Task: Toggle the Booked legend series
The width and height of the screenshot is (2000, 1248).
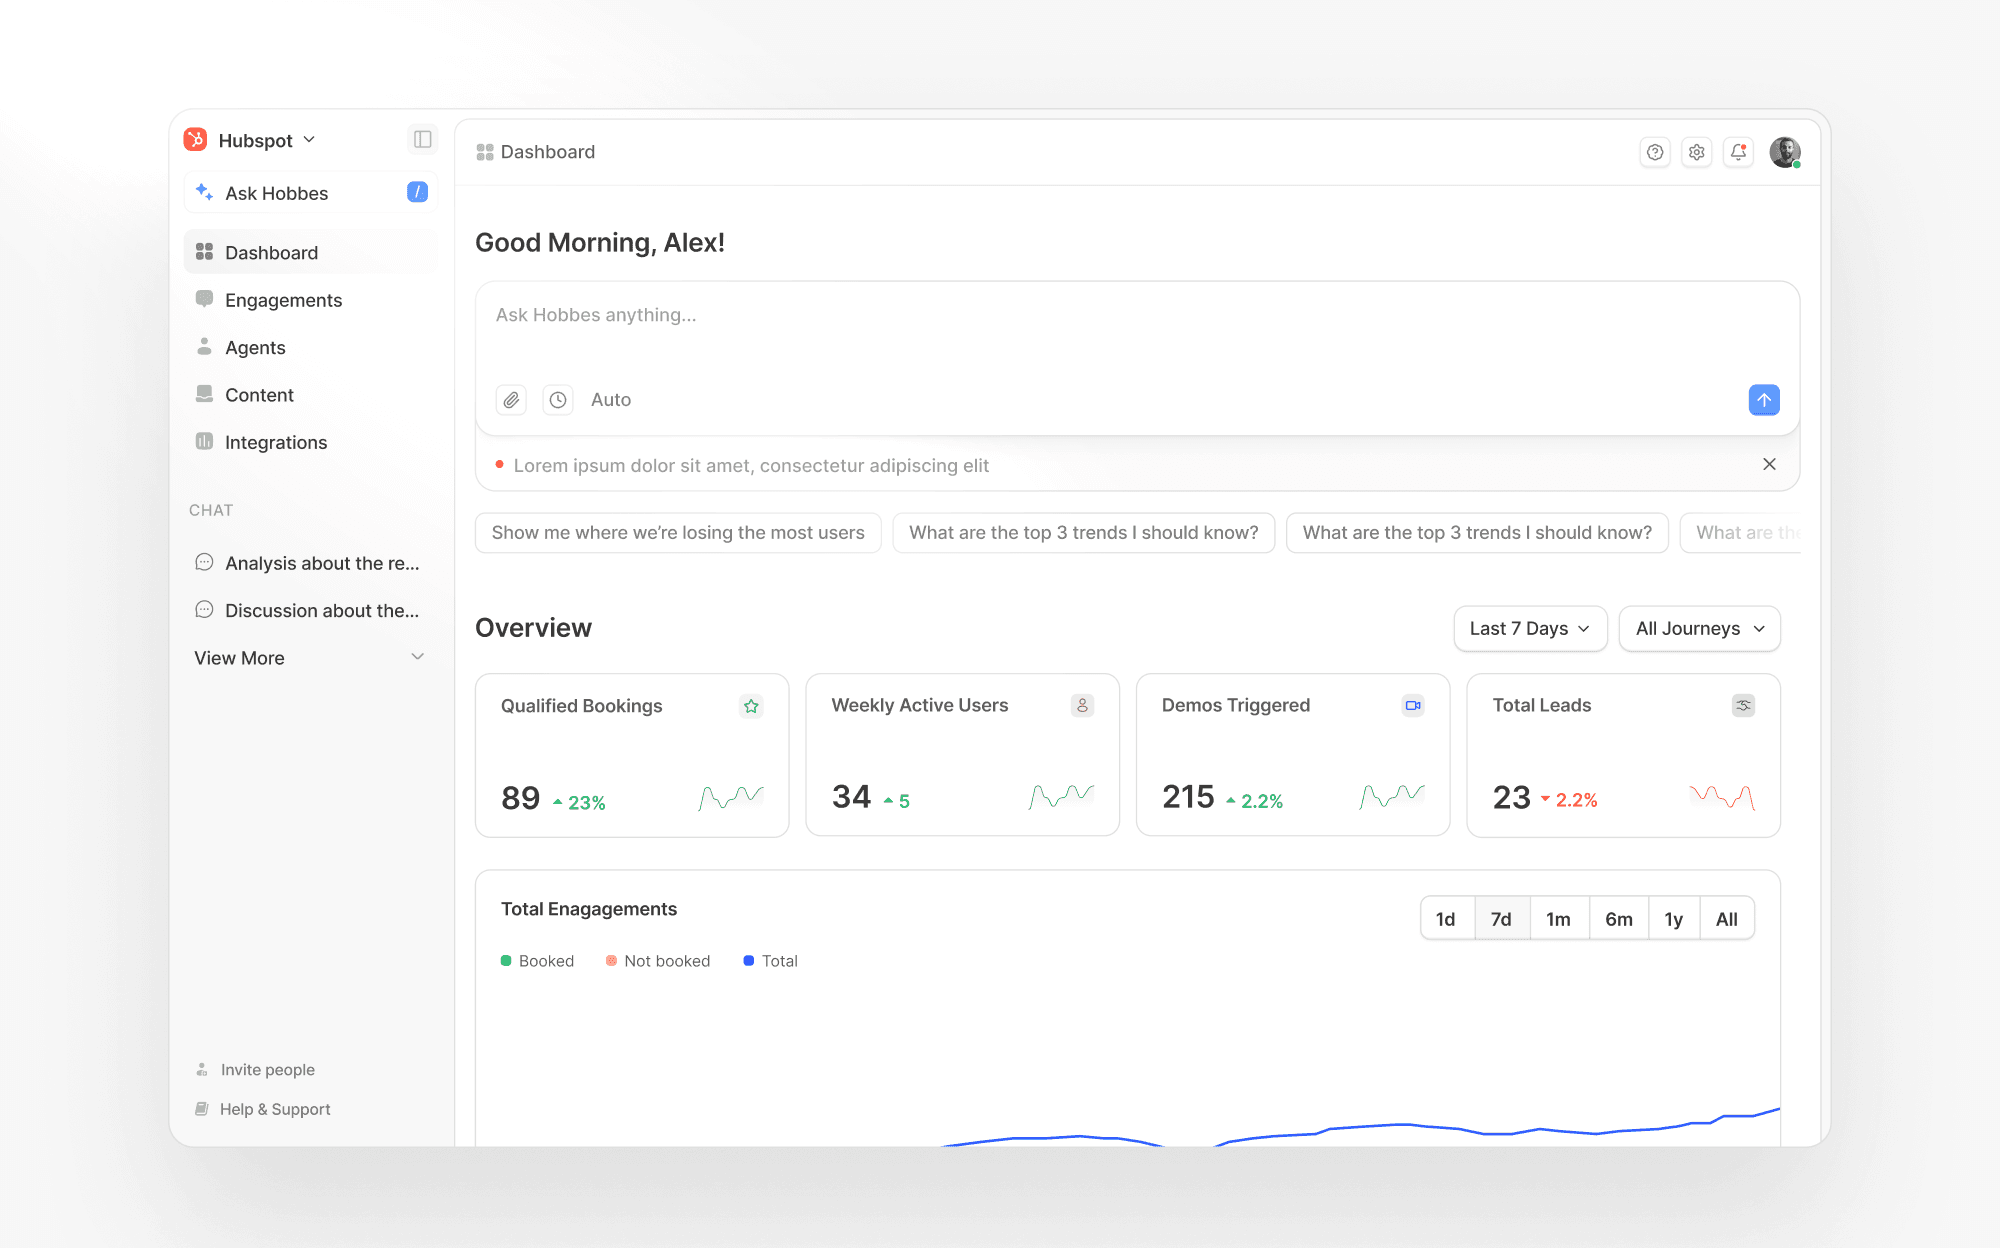Action: (x=537, y=961)
